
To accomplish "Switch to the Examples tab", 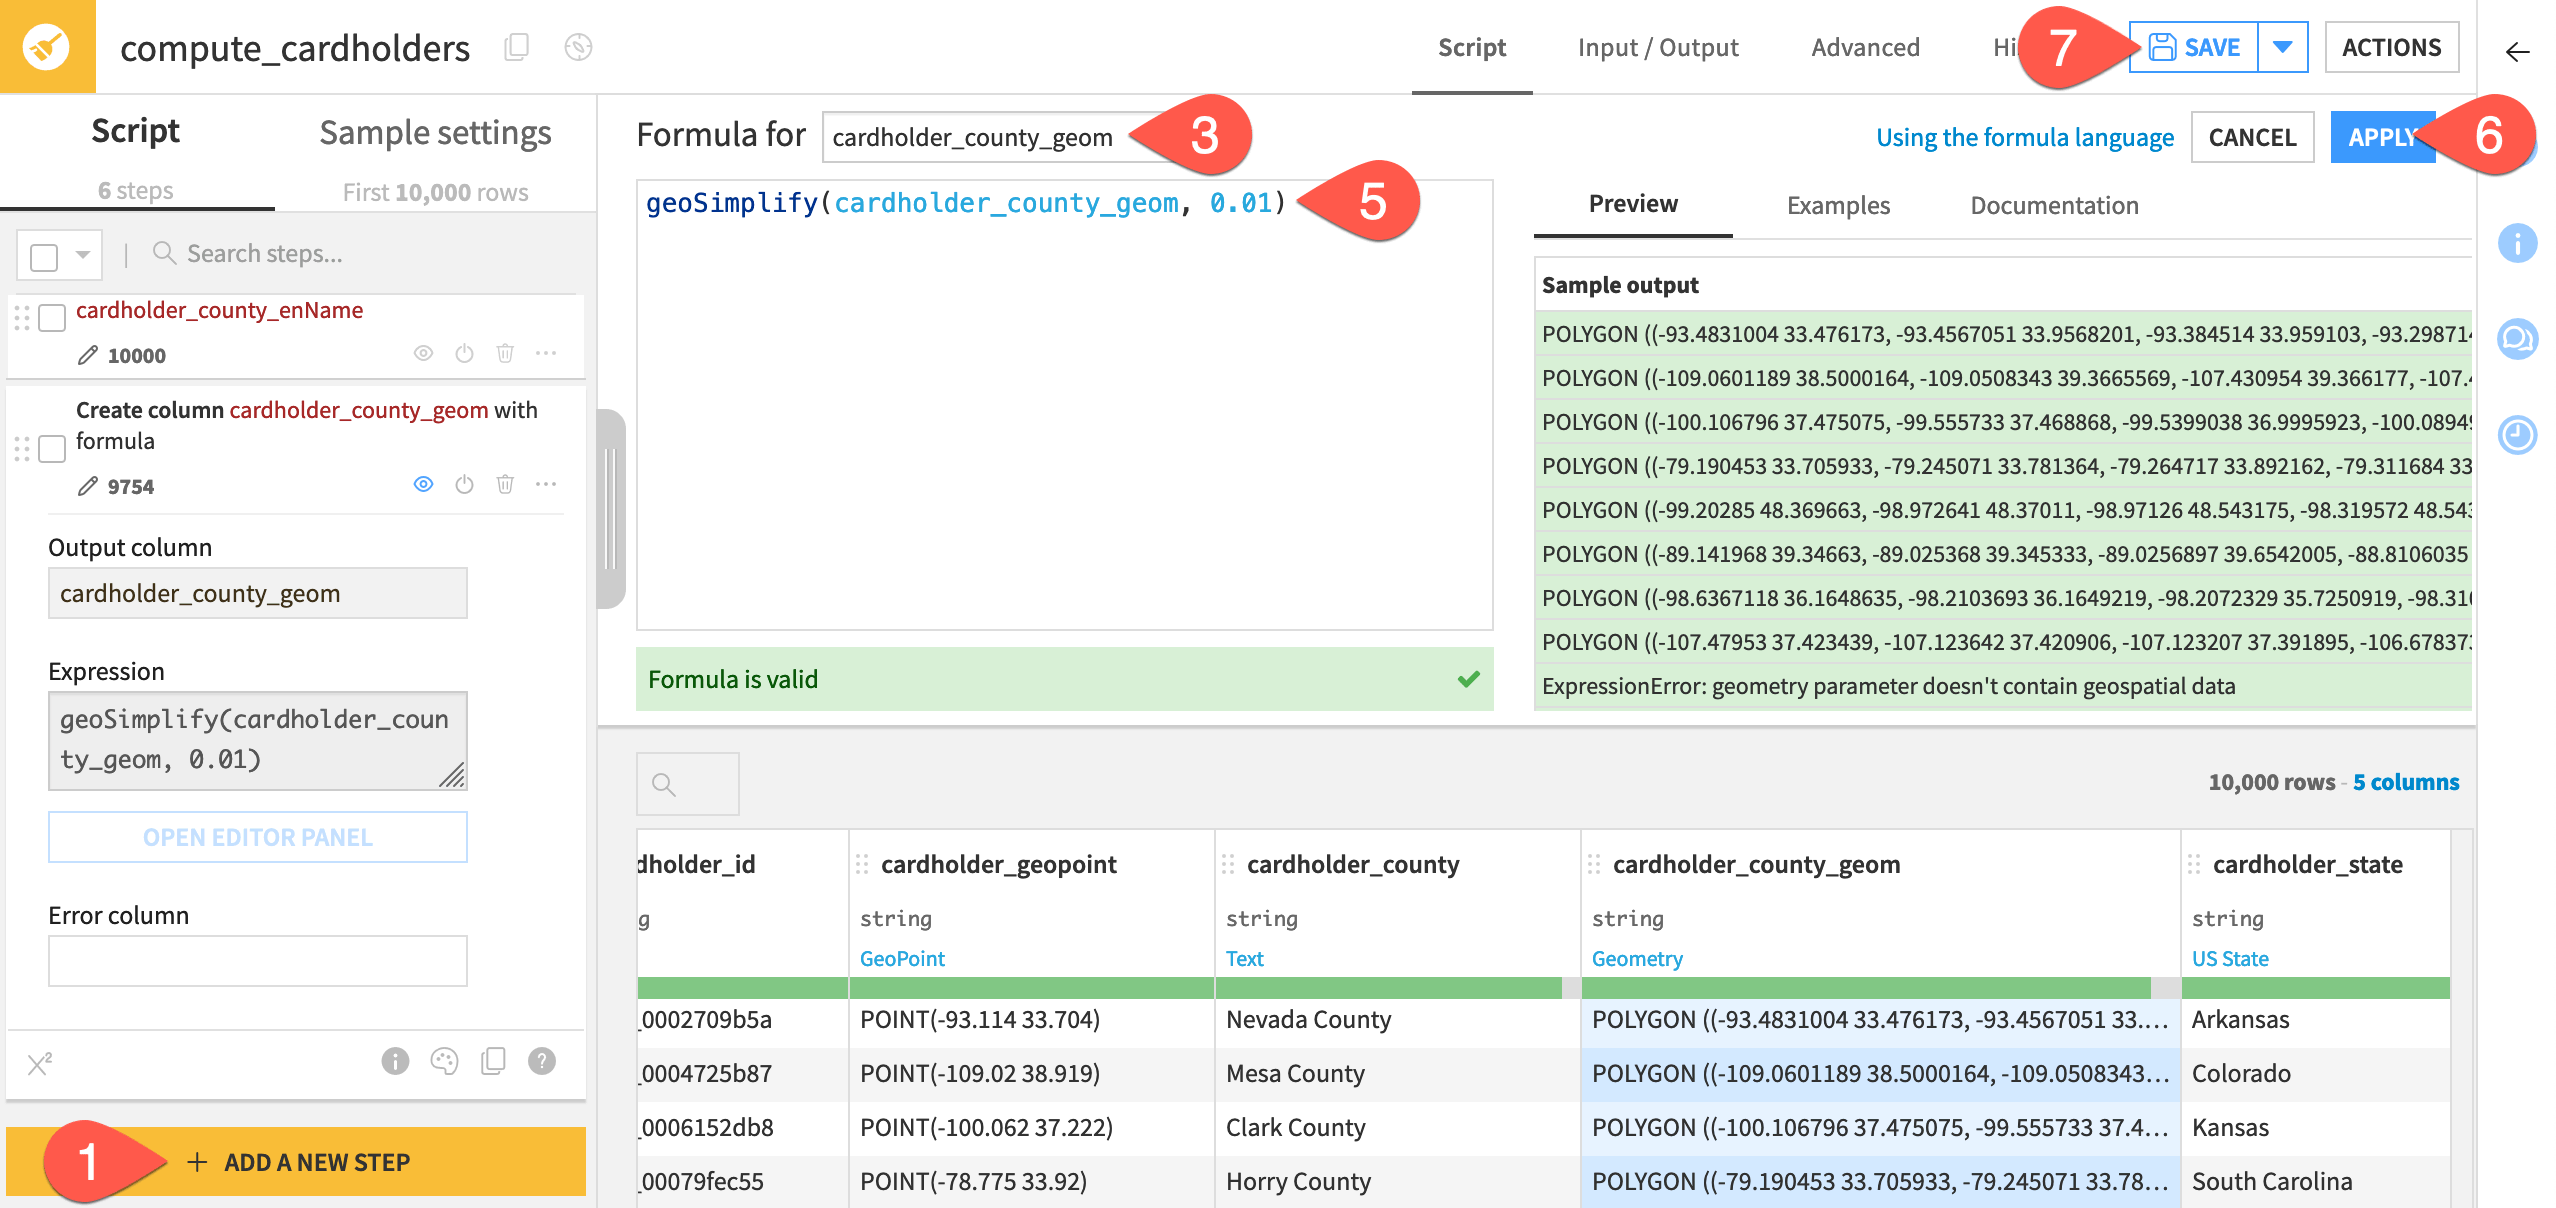I will [x=1838, y=205].
